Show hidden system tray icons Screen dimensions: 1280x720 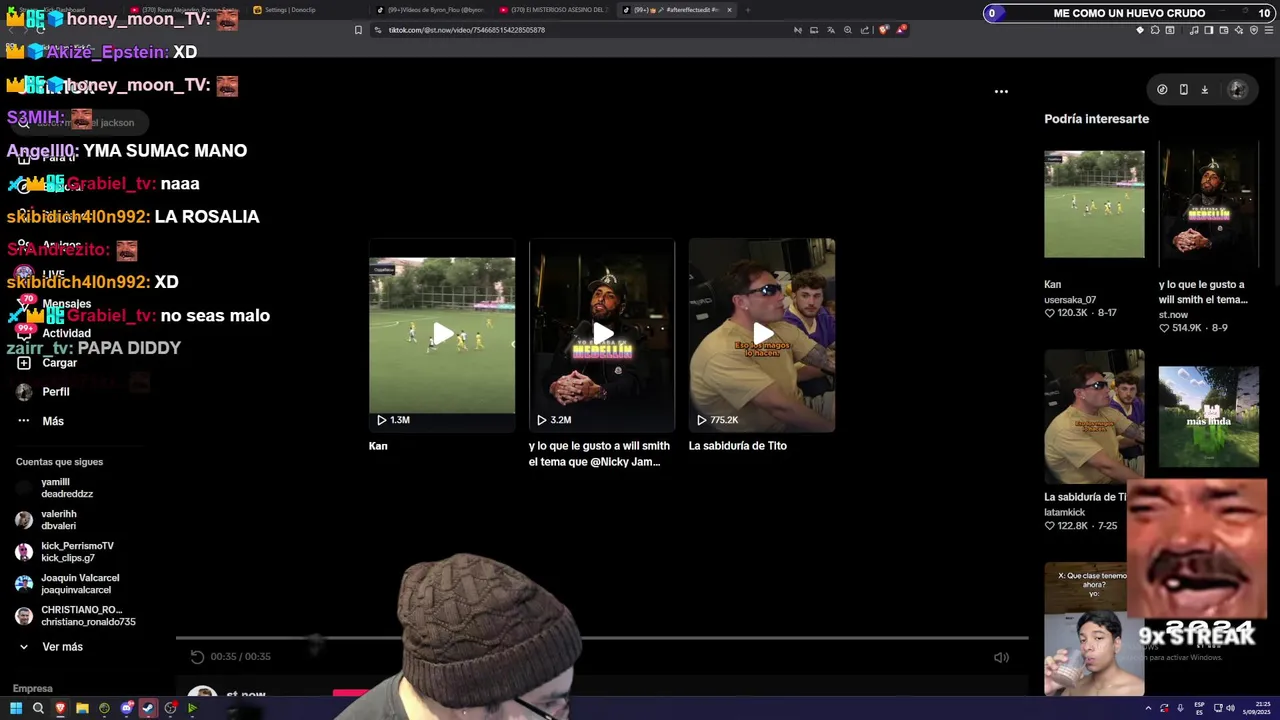tap(1147, 708)
